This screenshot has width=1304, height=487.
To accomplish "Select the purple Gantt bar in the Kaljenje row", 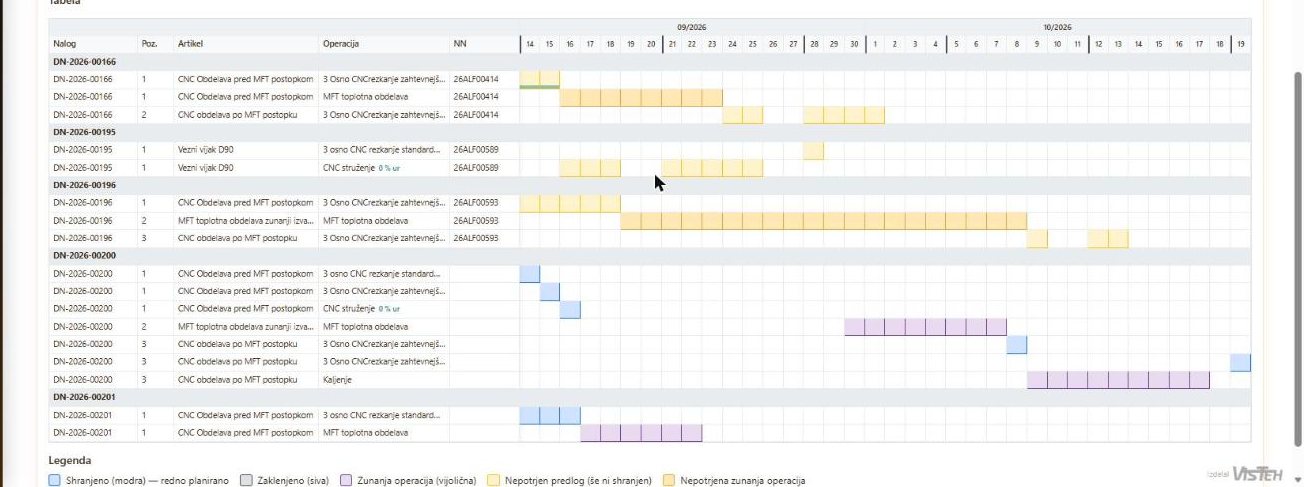I will point(1119,380).
